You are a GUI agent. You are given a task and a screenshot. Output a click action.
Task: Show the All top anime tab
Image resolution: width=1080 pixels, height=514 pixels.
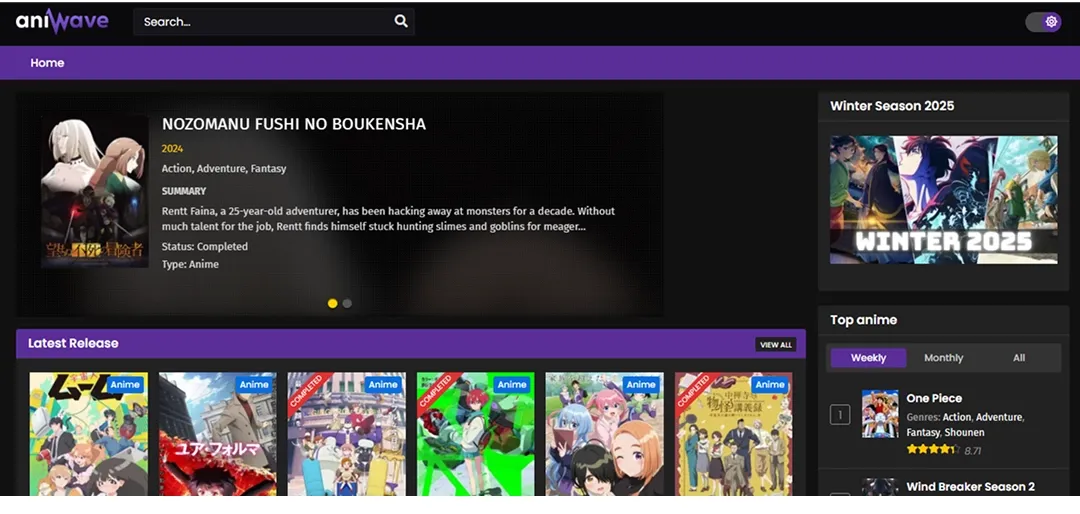coord(1019,358)
